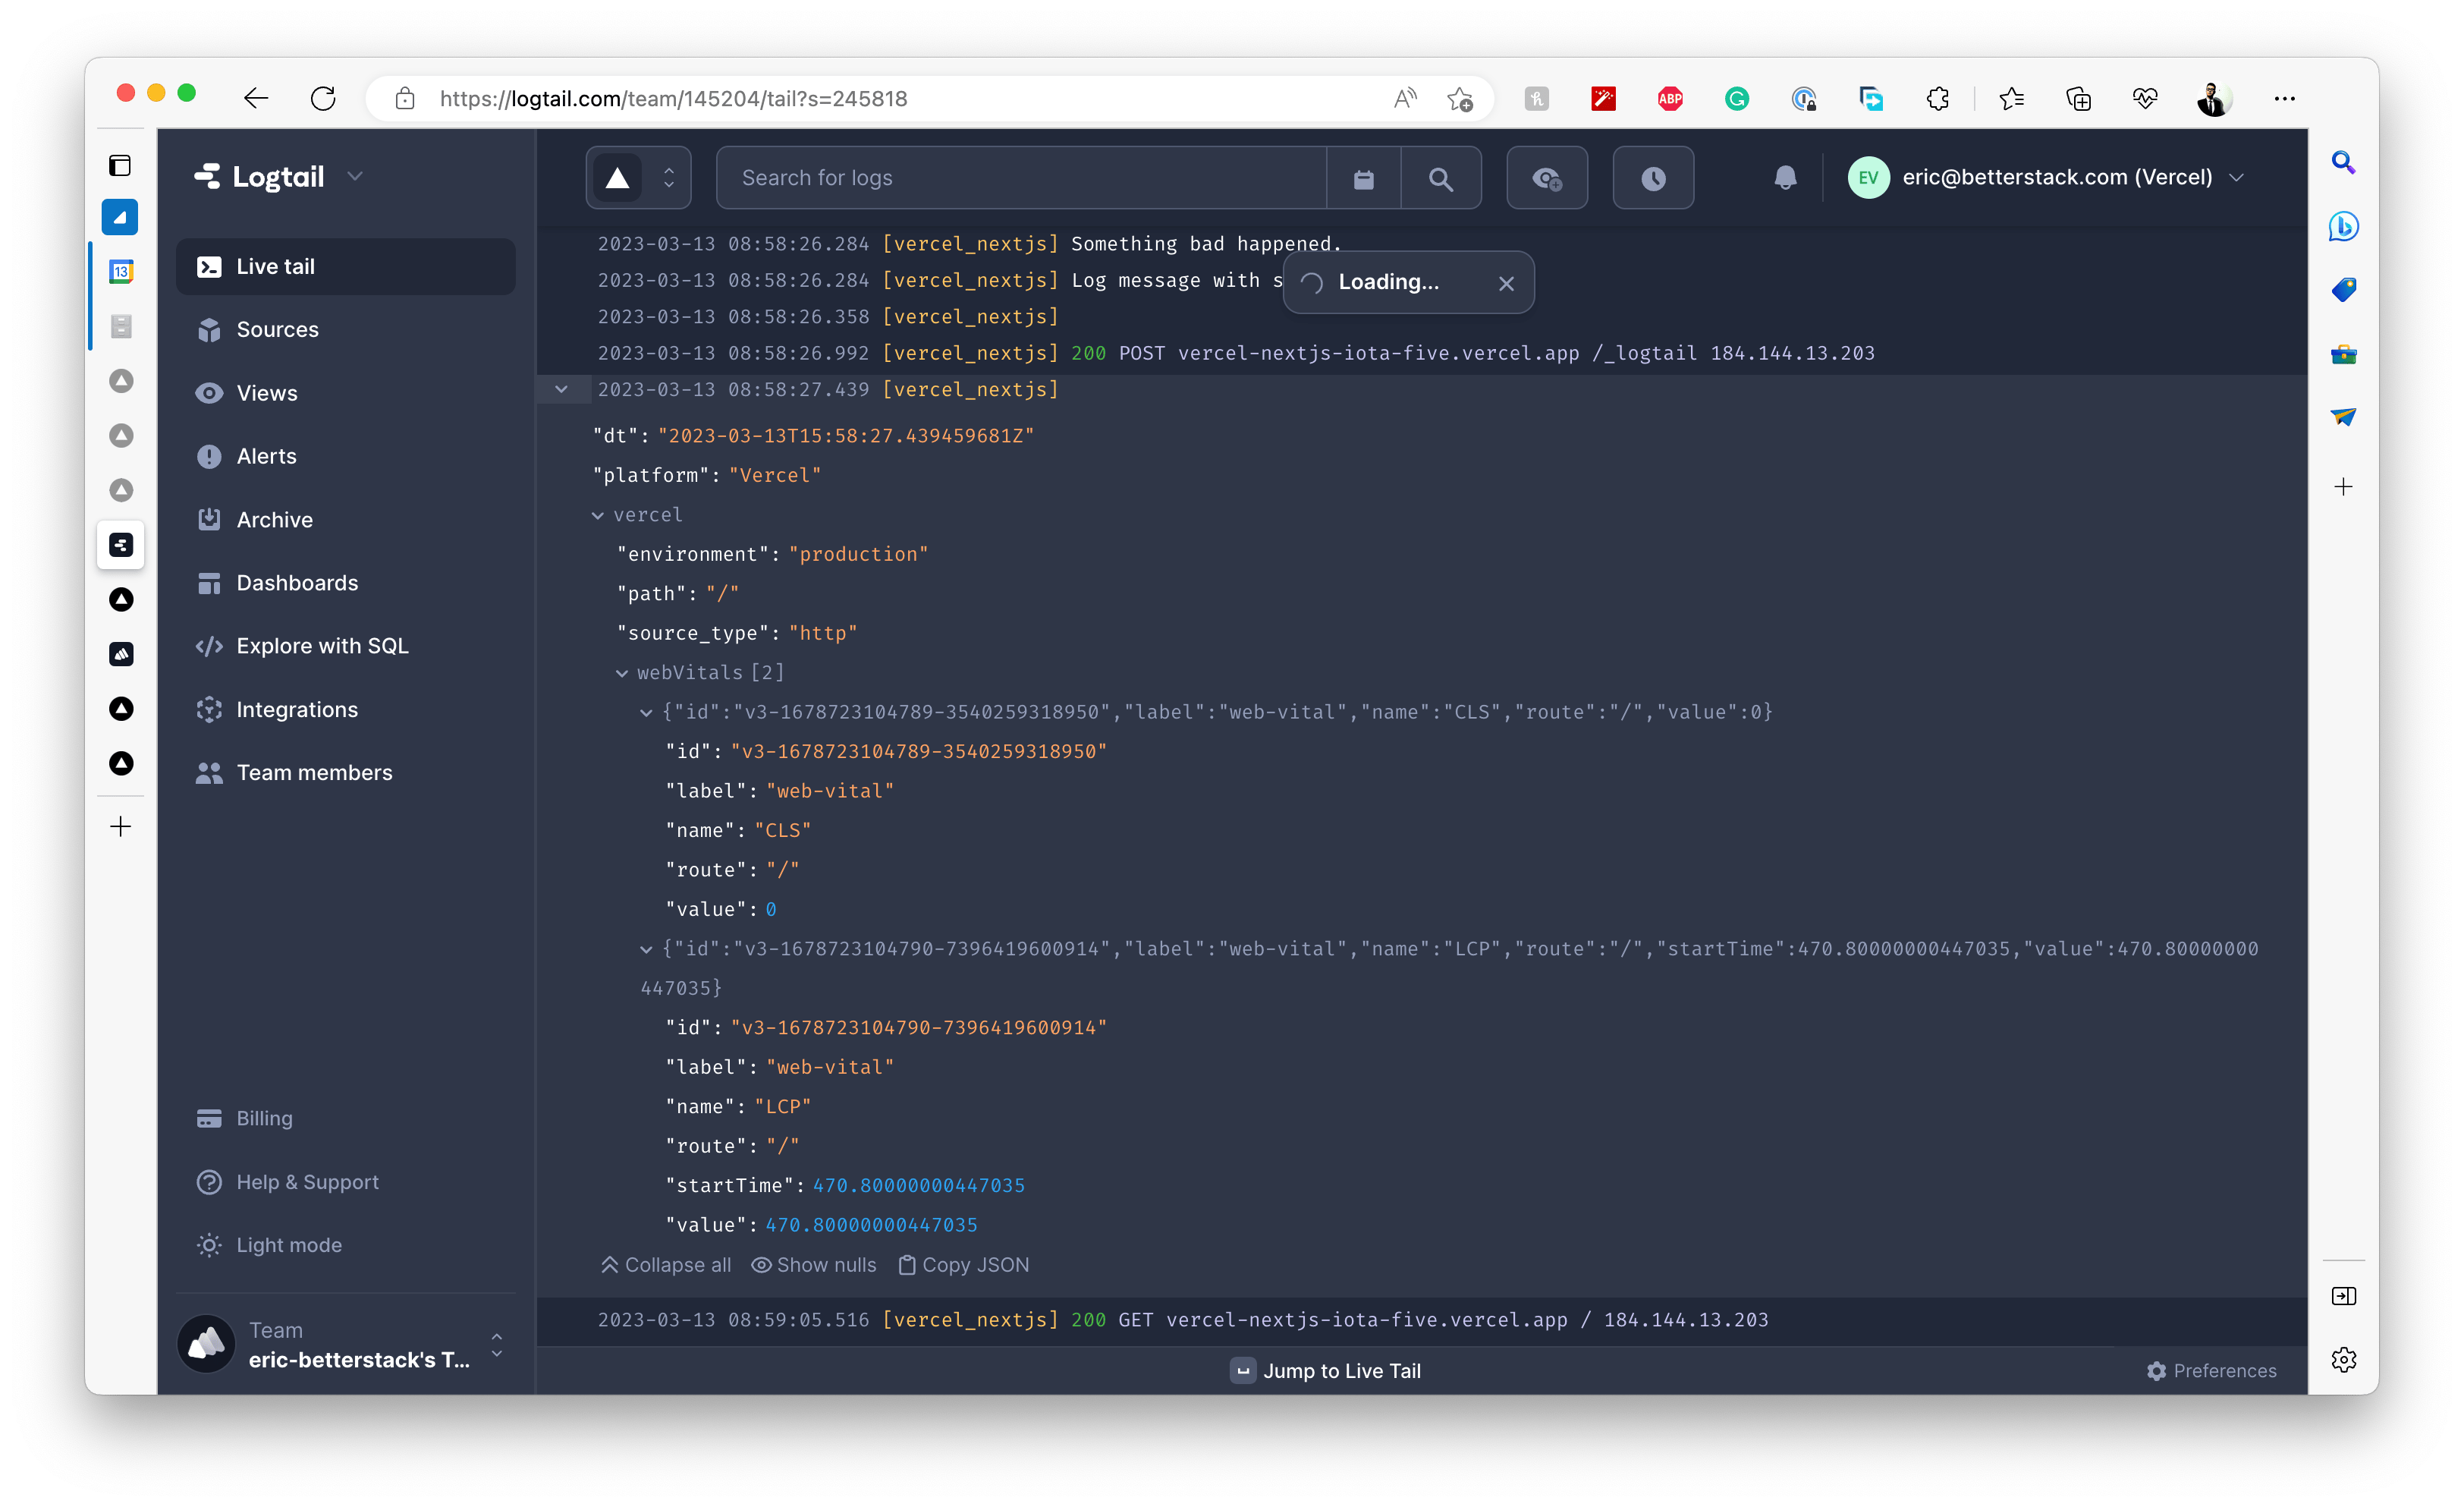Reload the browser page

click(323, 98)
